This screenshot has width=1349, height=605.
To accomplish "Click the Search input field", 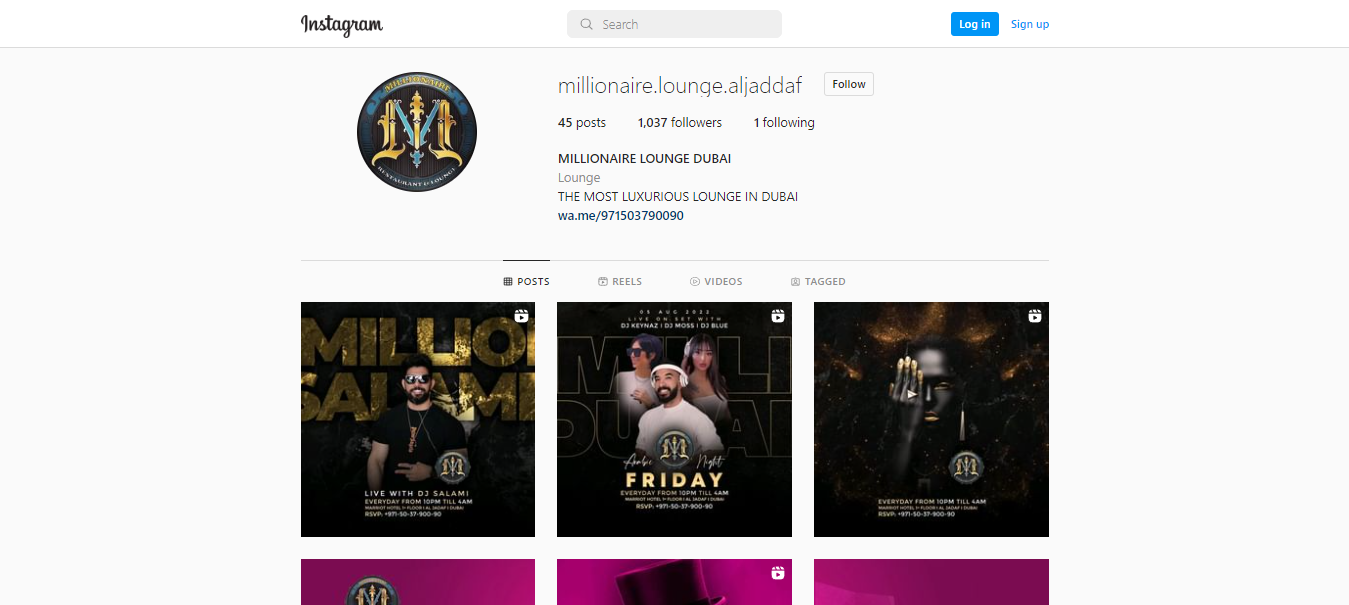I will 674,24.
